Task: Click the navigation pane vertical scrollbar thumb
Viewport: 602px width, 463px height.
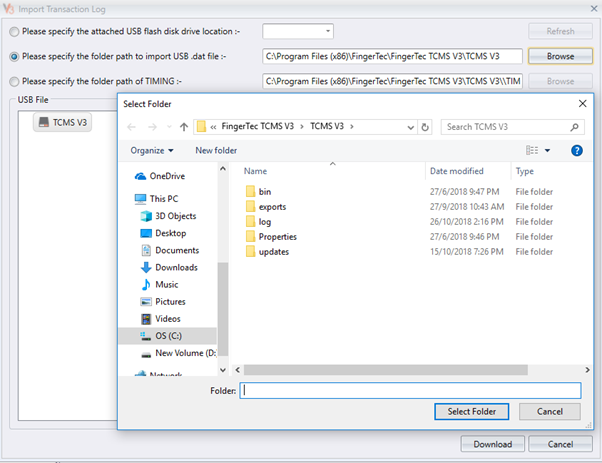Action: click(223, 310)
